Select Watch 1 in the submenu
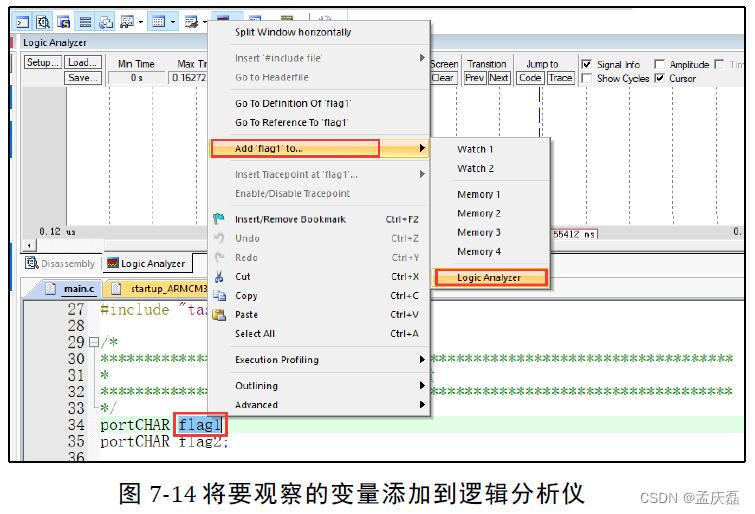Image resolution: width=755 pixels, height=514 pixels. tap(491, 149)
